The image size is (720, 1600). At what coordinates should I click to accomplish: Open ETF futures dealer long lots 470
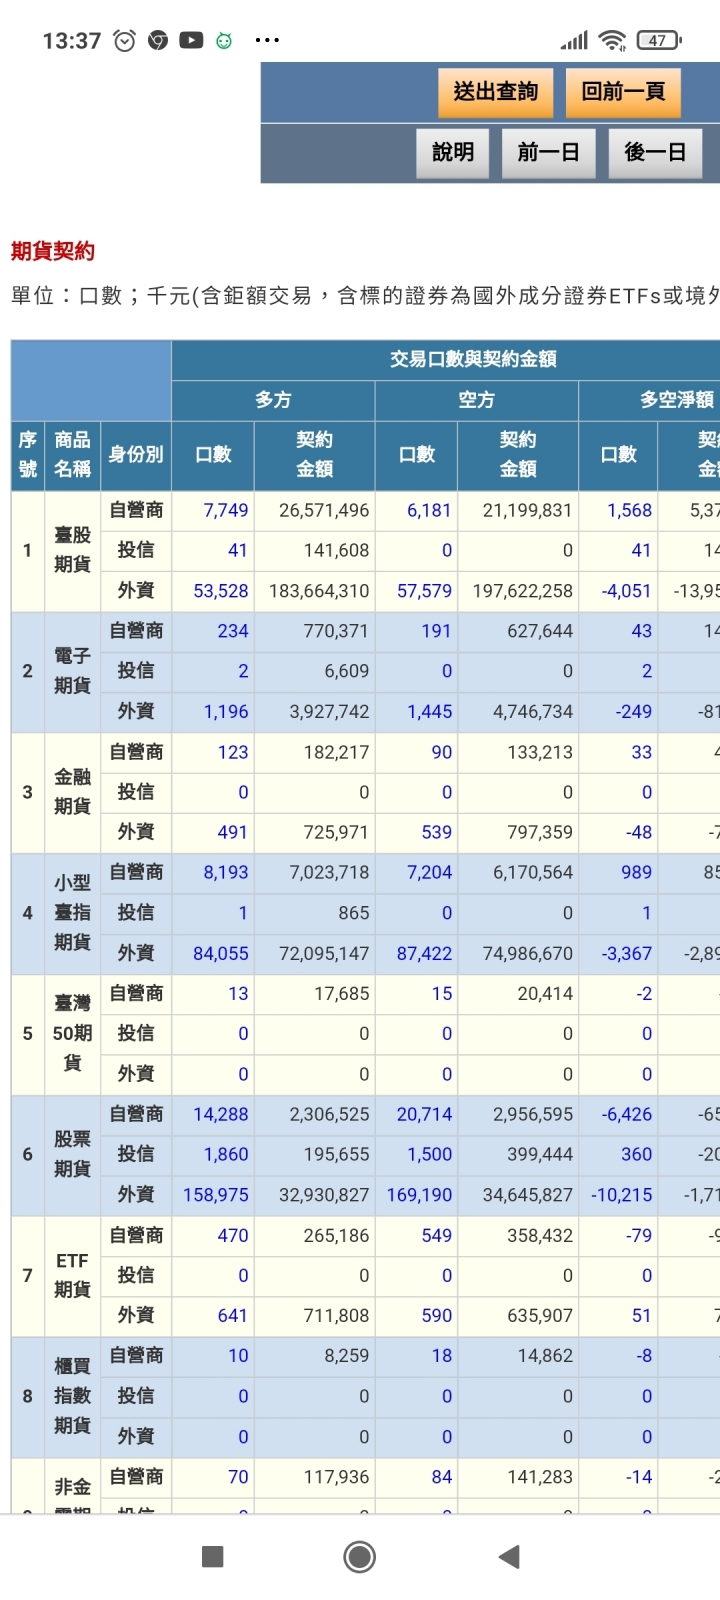coord(233,1235)
